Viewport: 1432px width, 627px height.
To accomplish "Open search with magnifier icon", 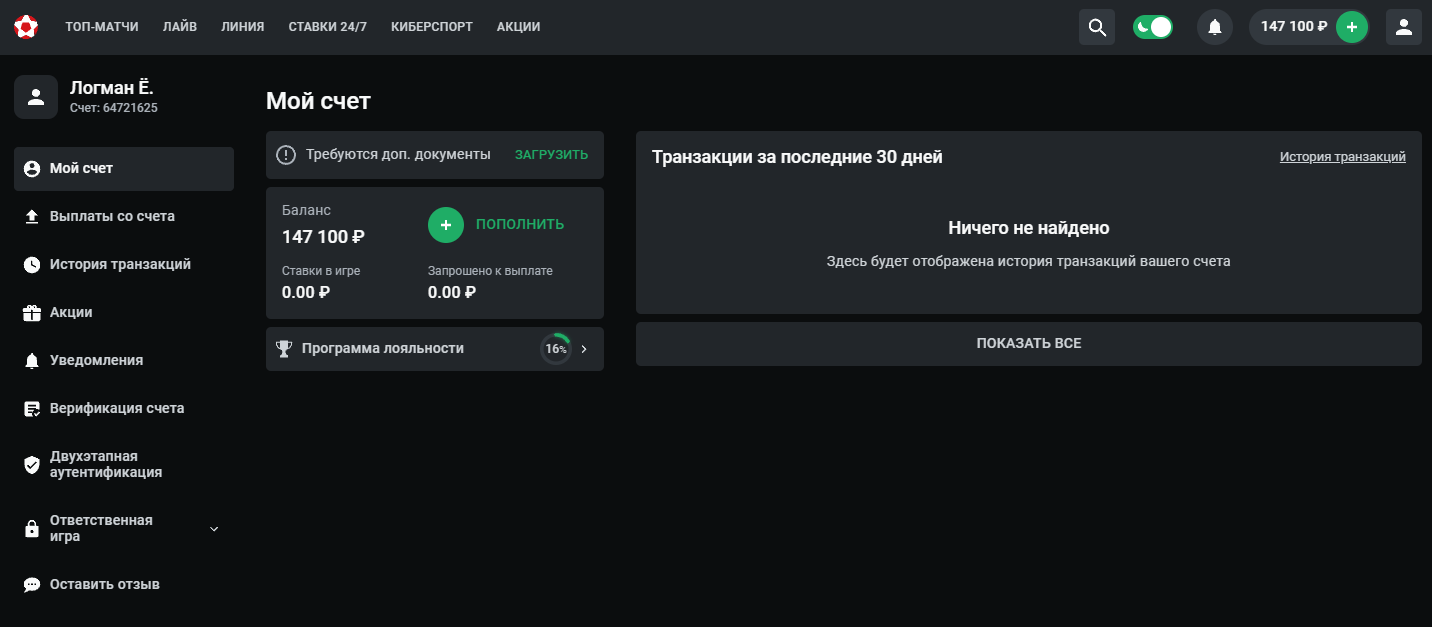I will [1096, 27].
